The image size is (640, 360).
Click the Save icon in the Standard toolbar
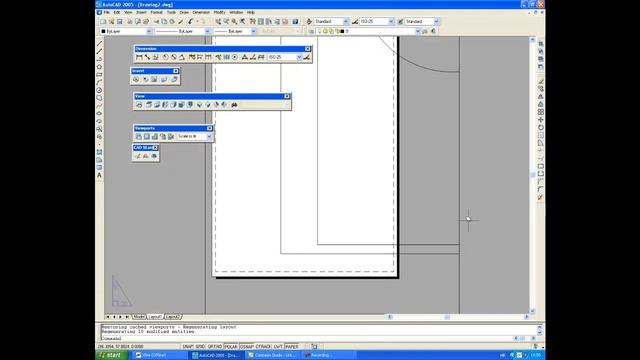[120, 22]
